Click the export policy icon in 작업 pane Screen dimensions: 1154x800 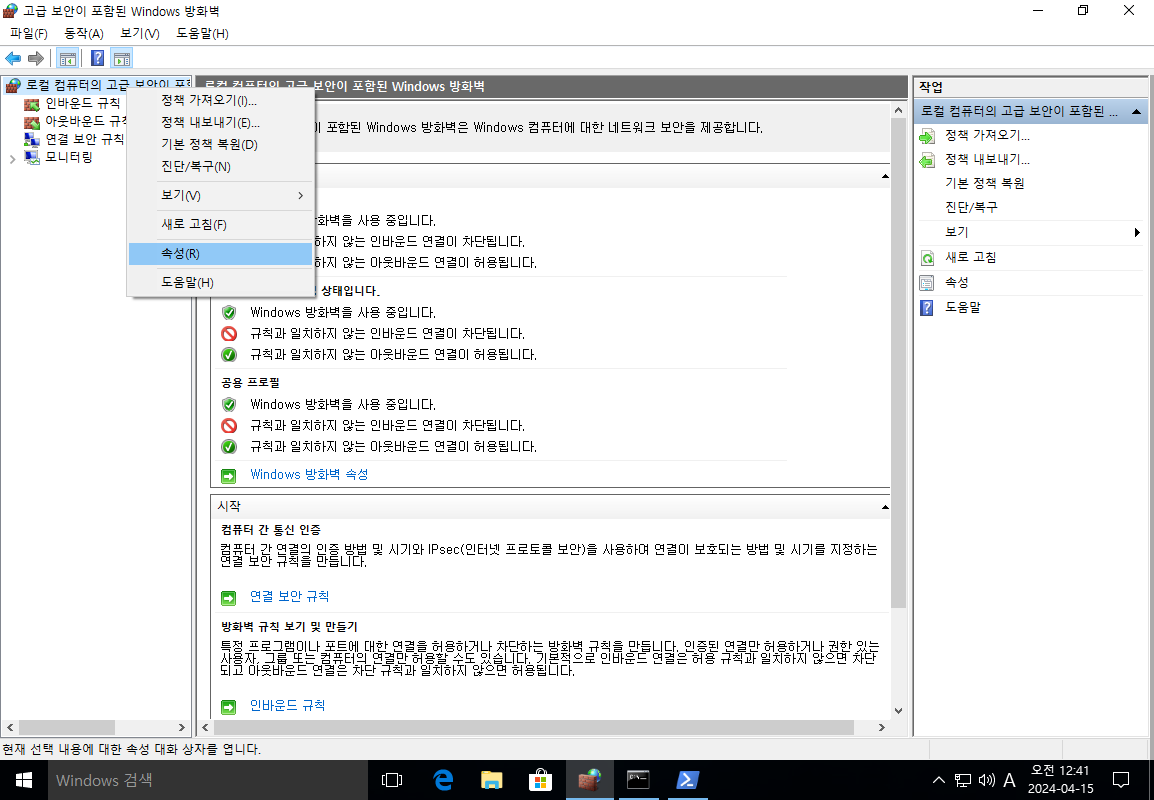click(927, 160)
